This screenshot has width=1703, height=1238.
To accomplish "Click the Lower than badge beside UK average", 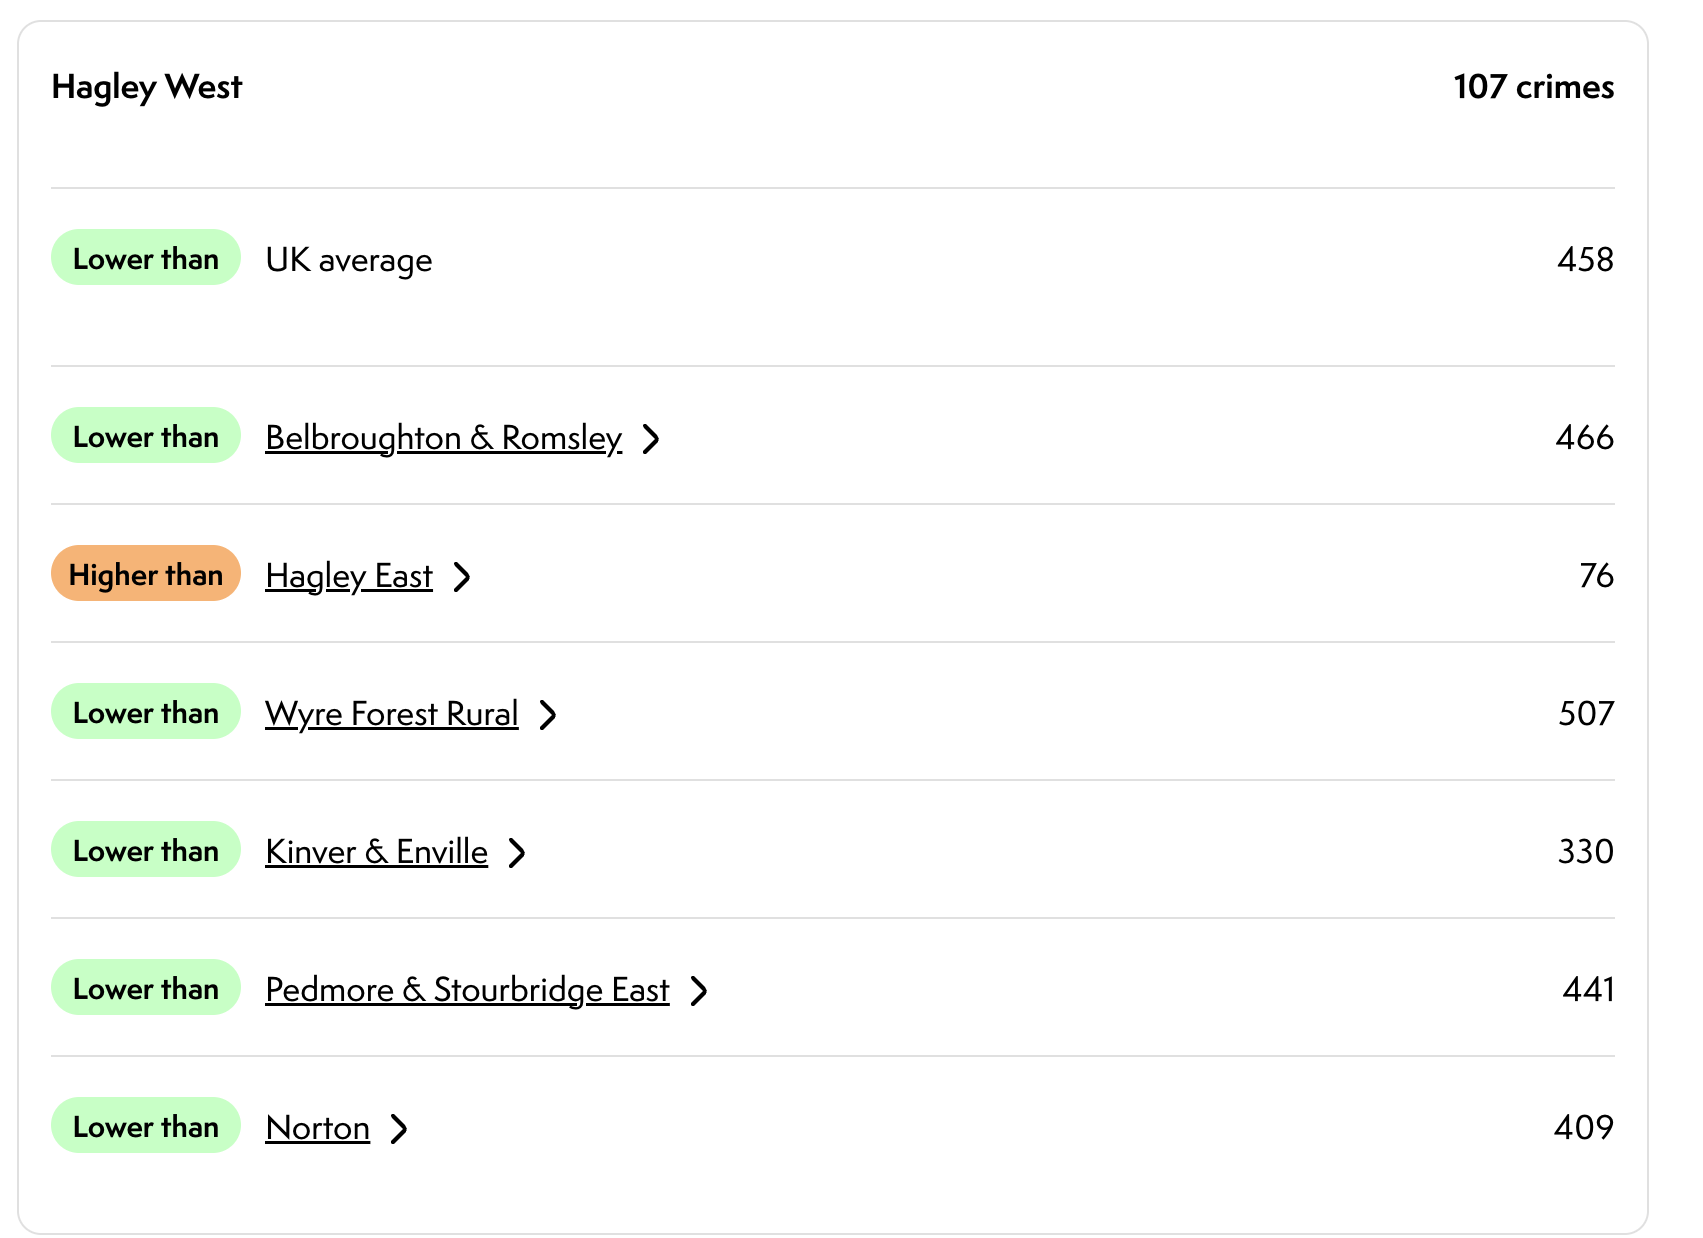I will pyautogui.click(x=146, y=258).
